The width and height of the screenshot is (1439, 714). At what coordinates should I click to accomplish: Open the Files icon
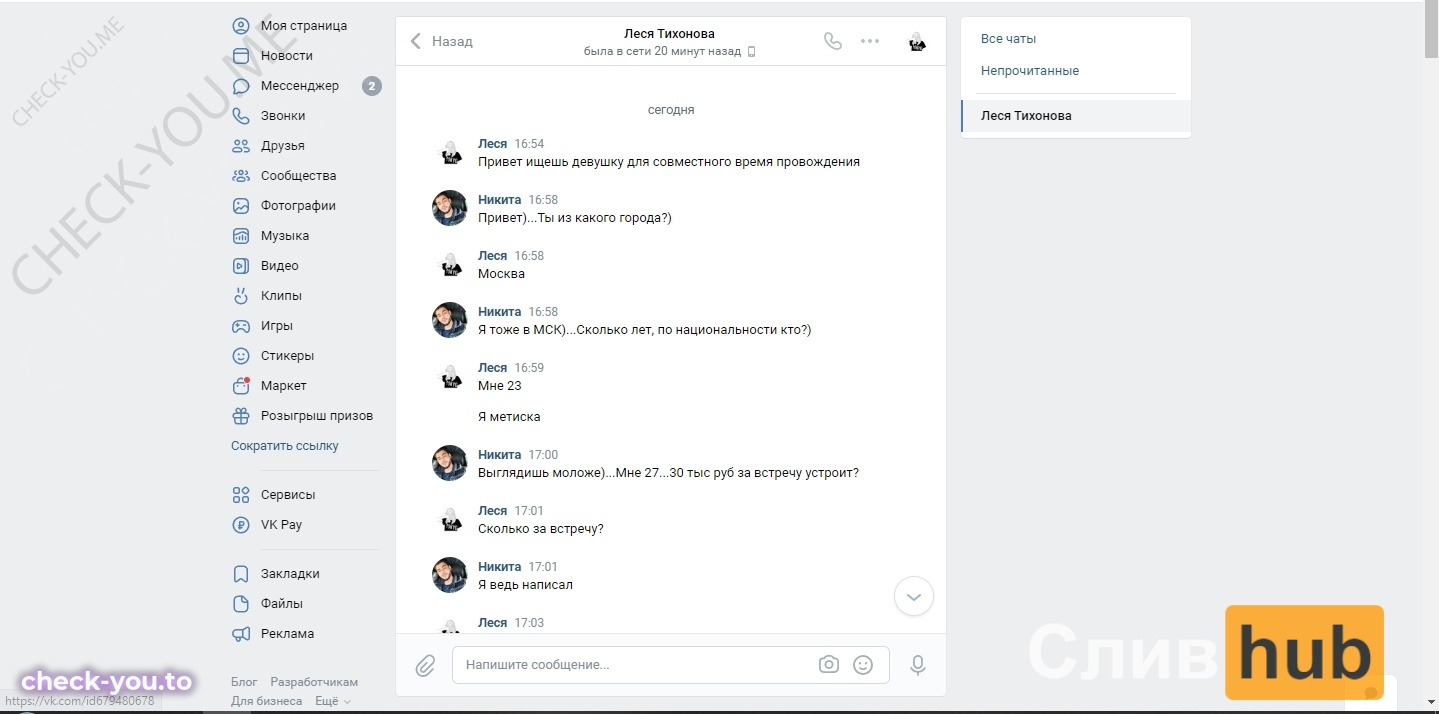coord(241,604)
